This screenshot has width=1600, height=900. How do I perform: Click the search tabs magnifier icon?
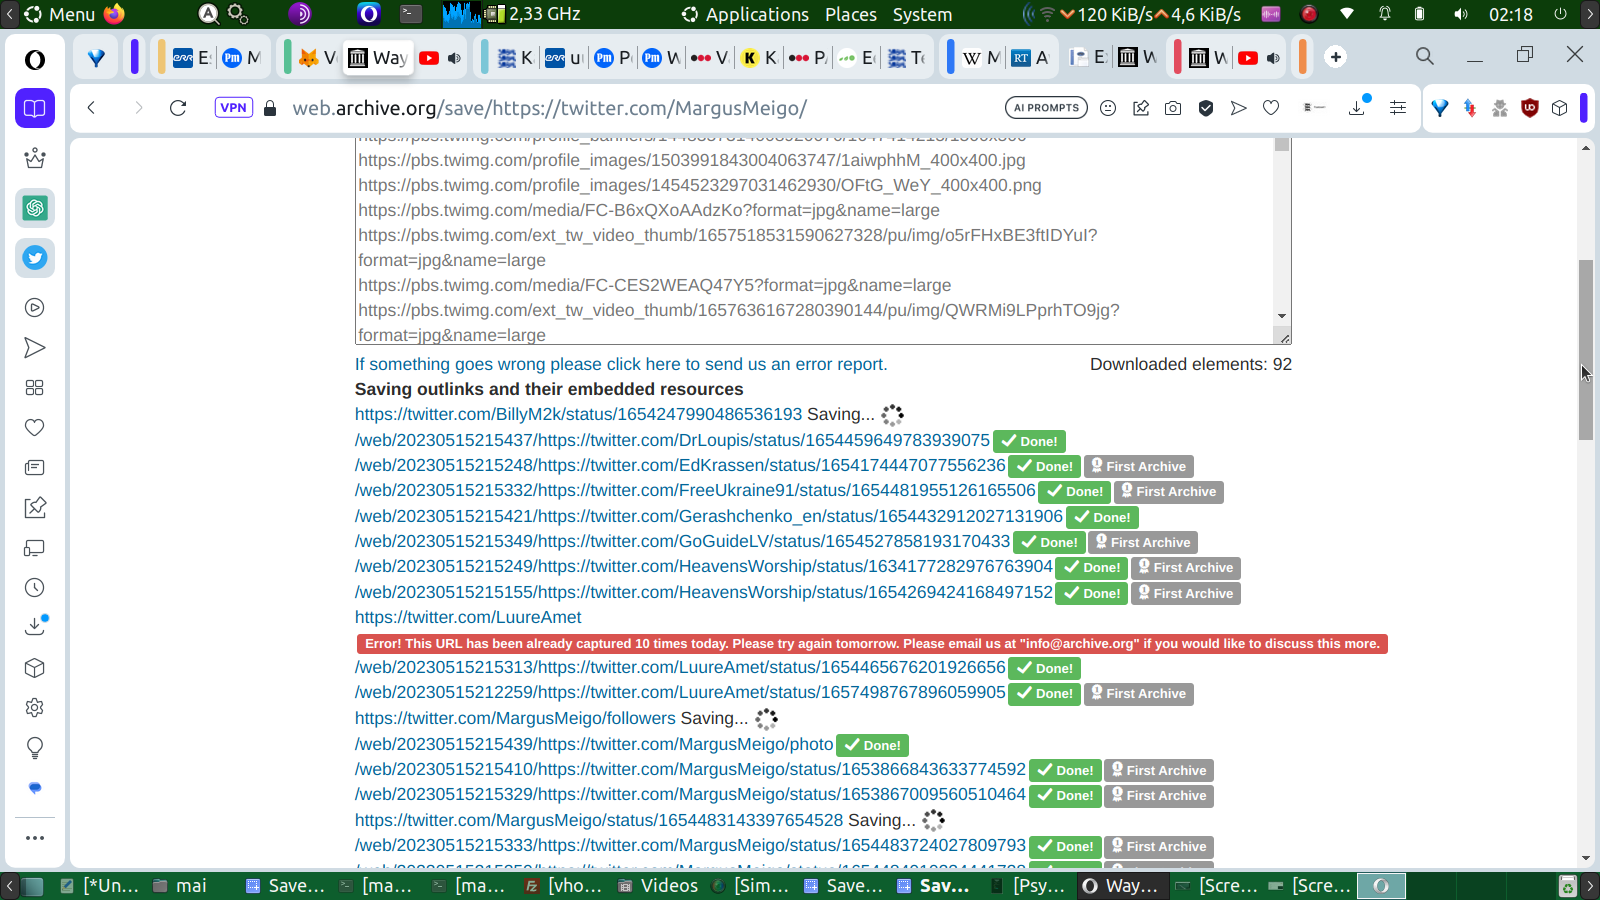1425,57
